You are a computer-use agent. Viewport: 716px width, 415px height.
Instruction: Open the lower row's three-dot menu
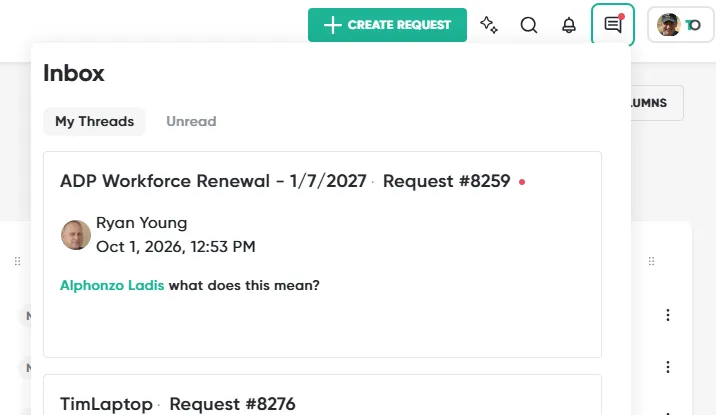668,367
